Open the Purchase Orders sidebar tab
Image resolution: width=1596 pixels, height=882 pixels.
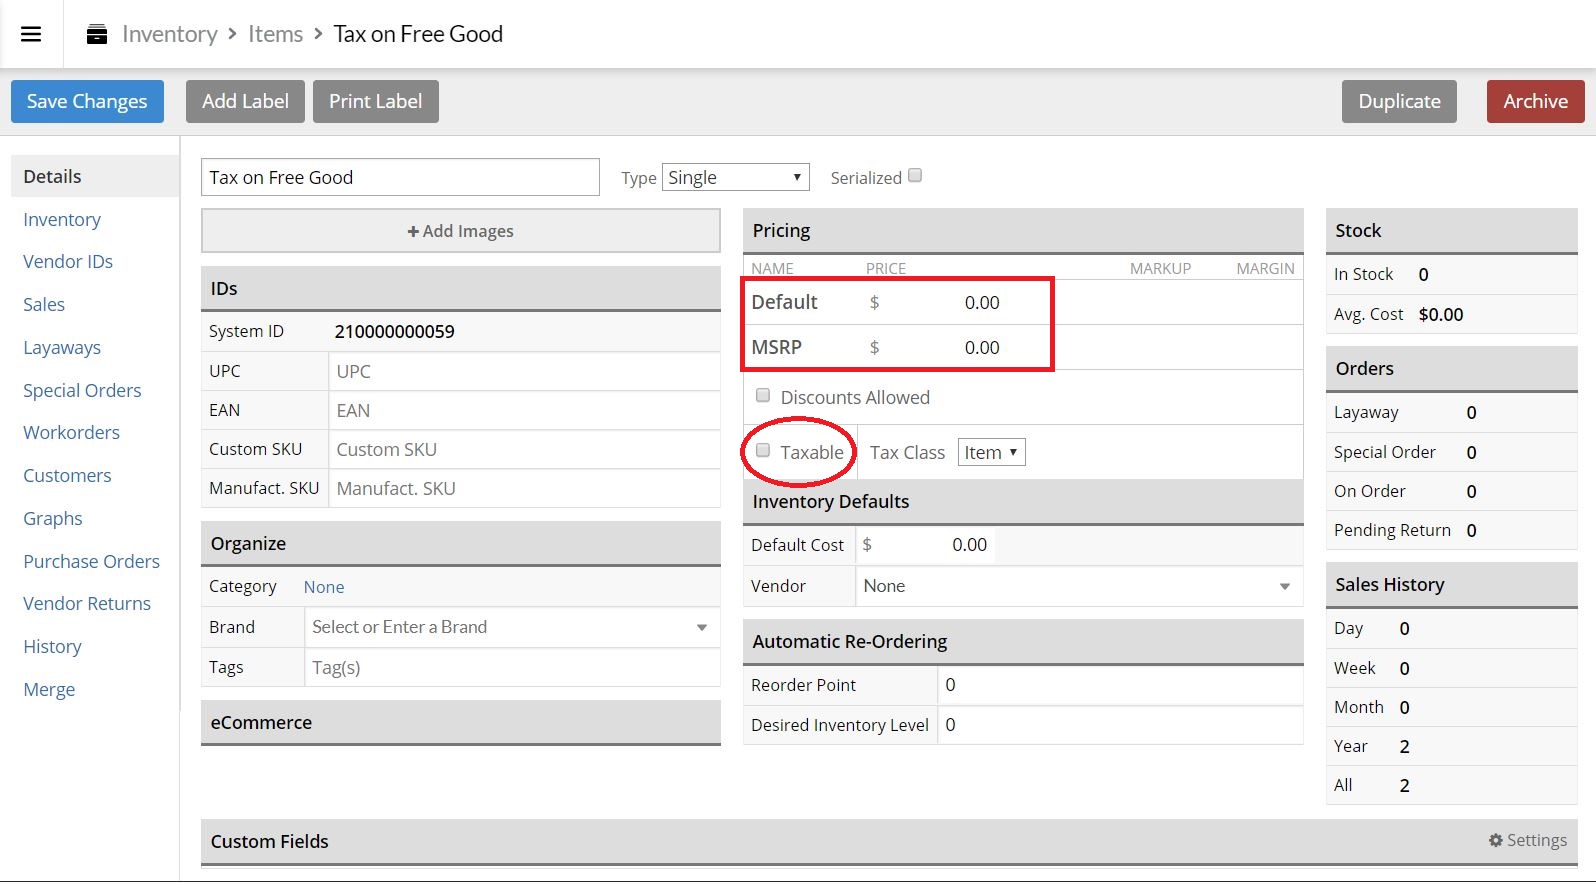tap(91, 561)
